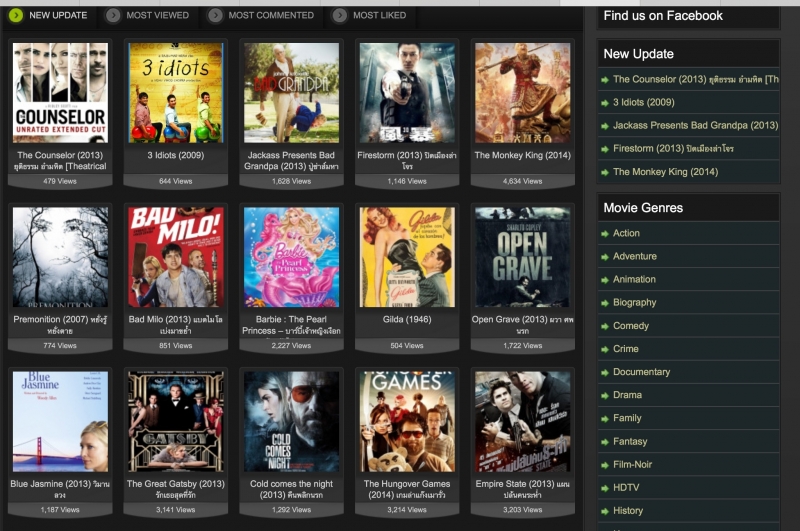Click the green arrow icon beside Drama
The height and width of the screenshot is (531, 800).
605,395
